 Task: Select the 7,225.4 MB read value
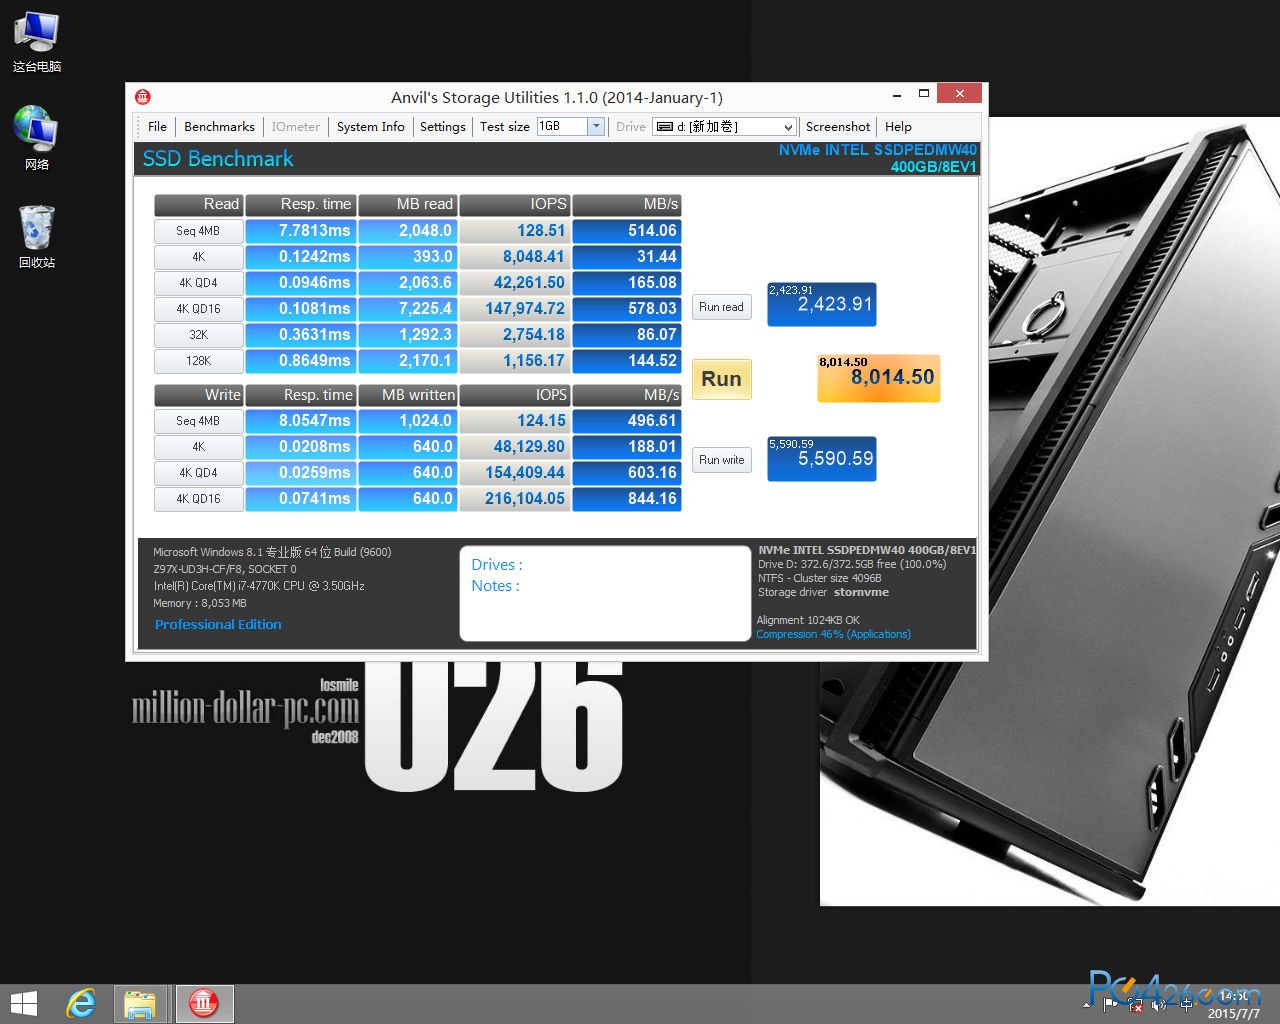pyautogui.click(x=407, y=309)
